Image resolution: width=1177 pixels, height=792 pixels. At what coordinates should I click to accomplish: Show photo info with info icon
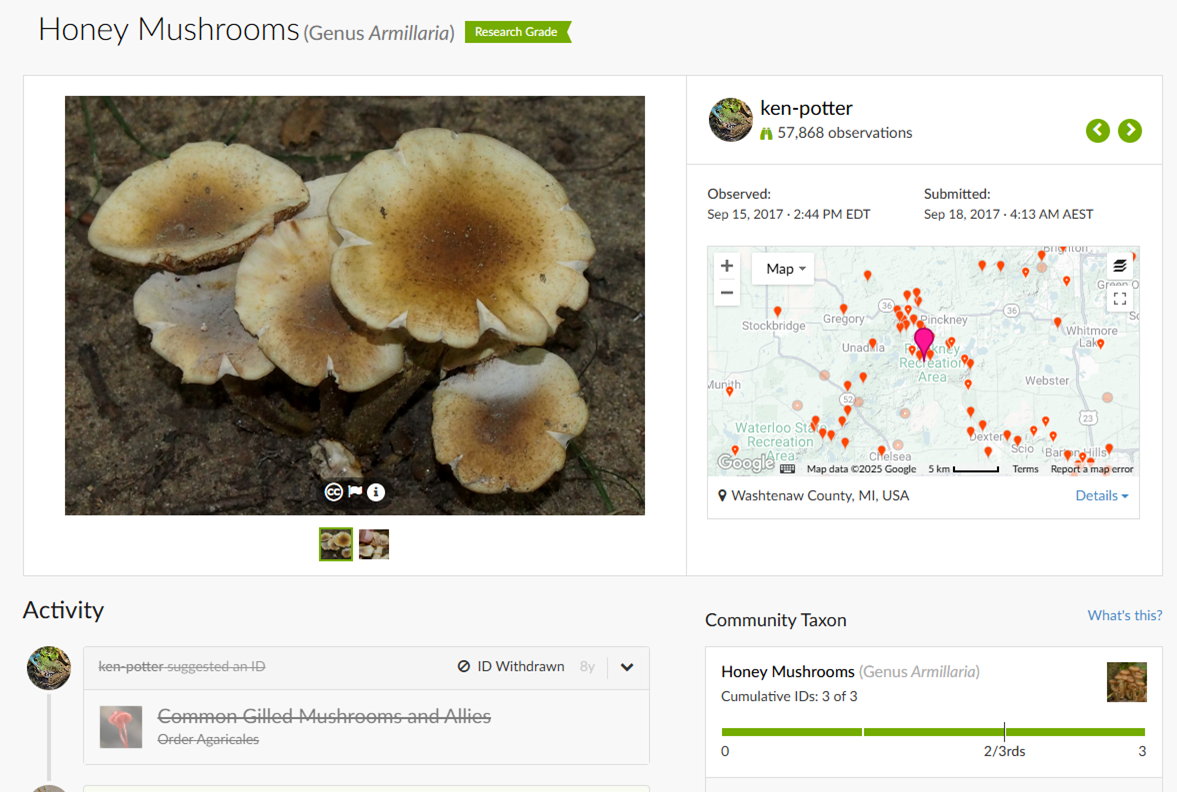coord(376,492)
